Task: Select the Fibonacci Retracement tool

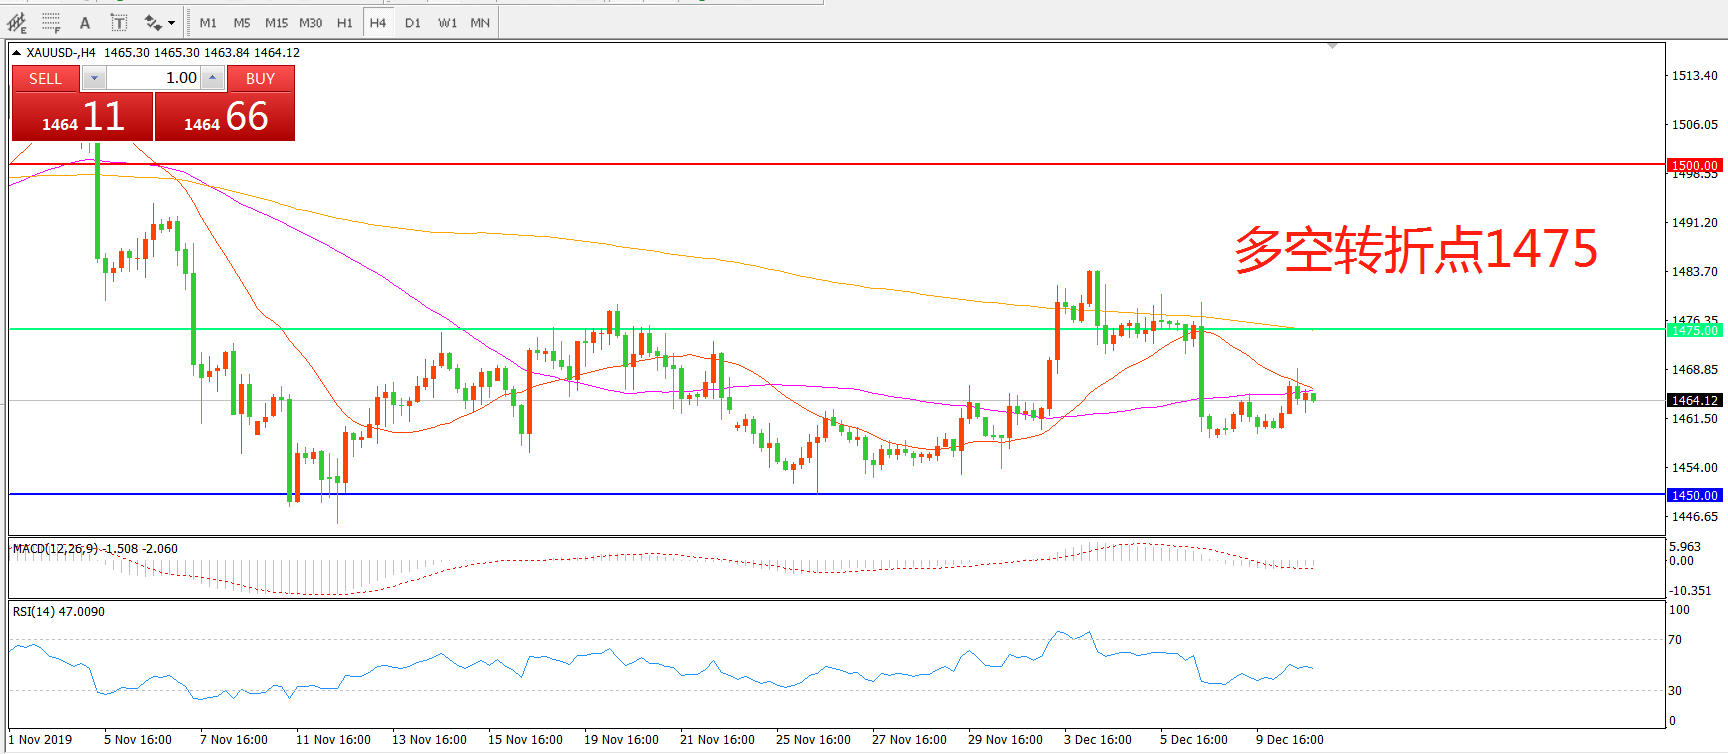Action: tap(51, 22)
